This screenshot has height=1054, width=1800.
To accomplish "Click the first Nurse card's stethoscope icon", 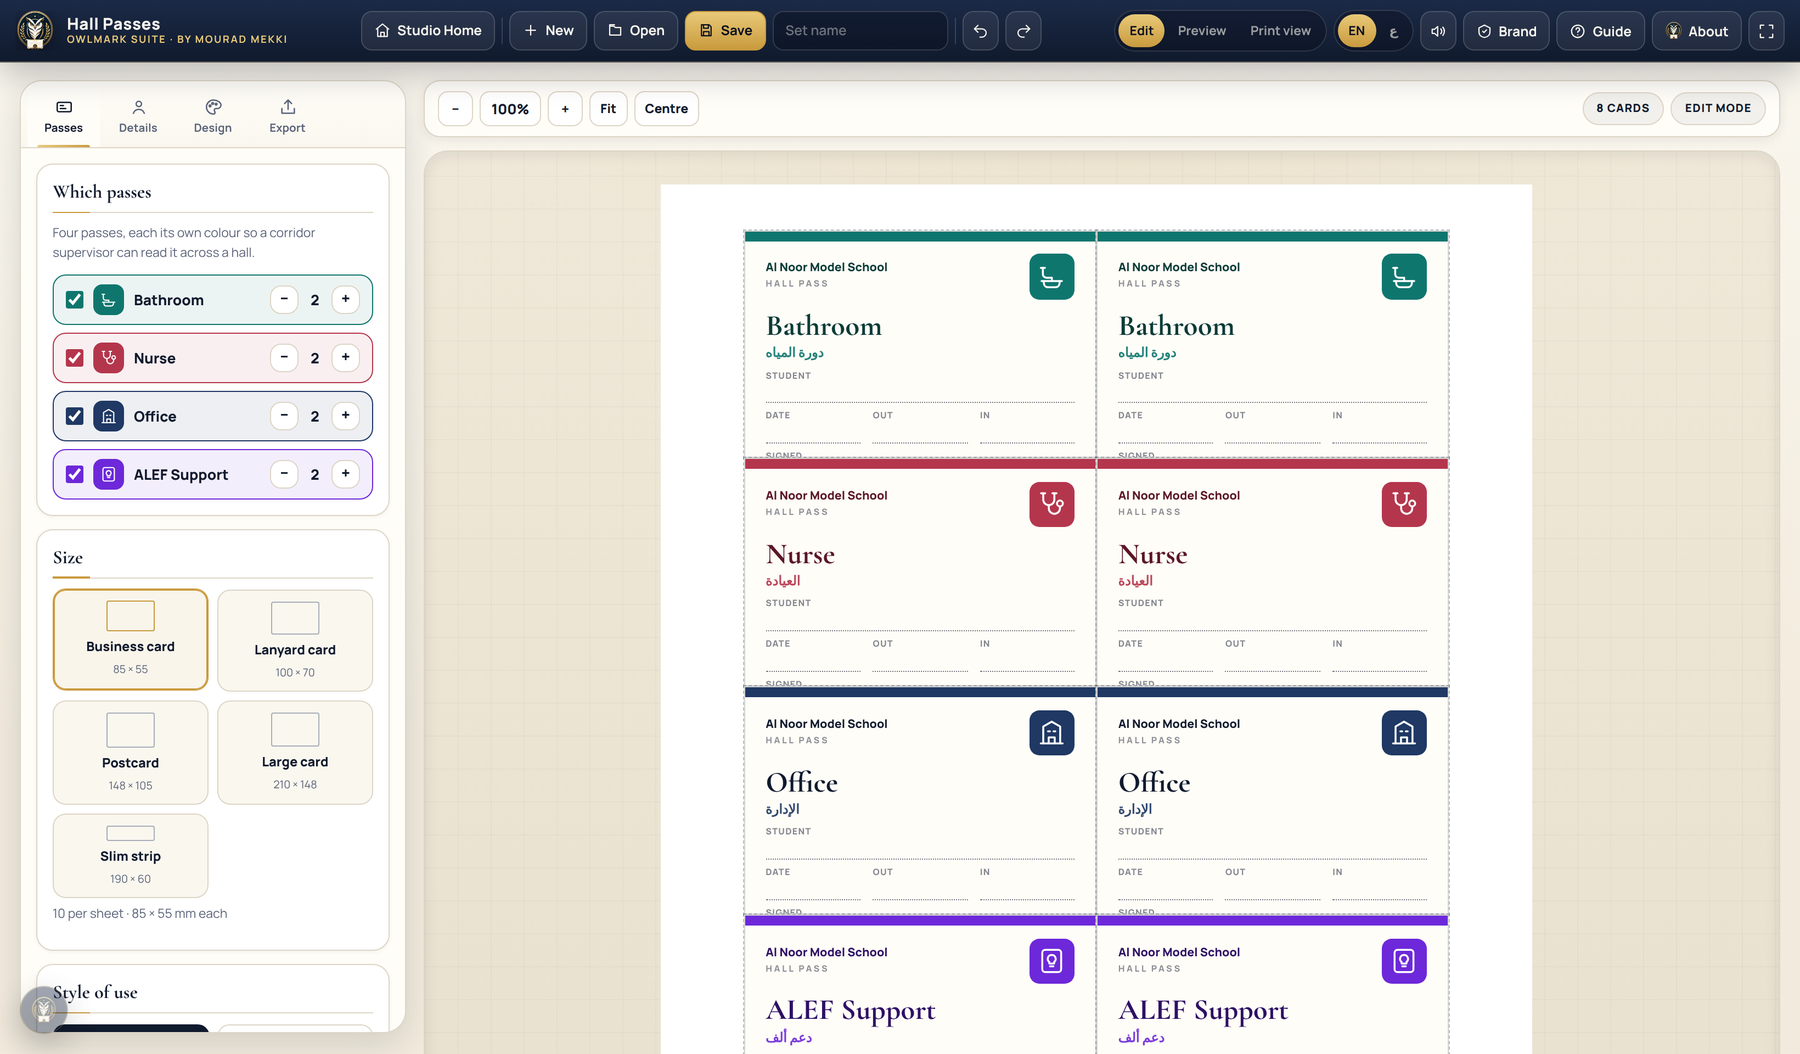I will click(1051, 504).
